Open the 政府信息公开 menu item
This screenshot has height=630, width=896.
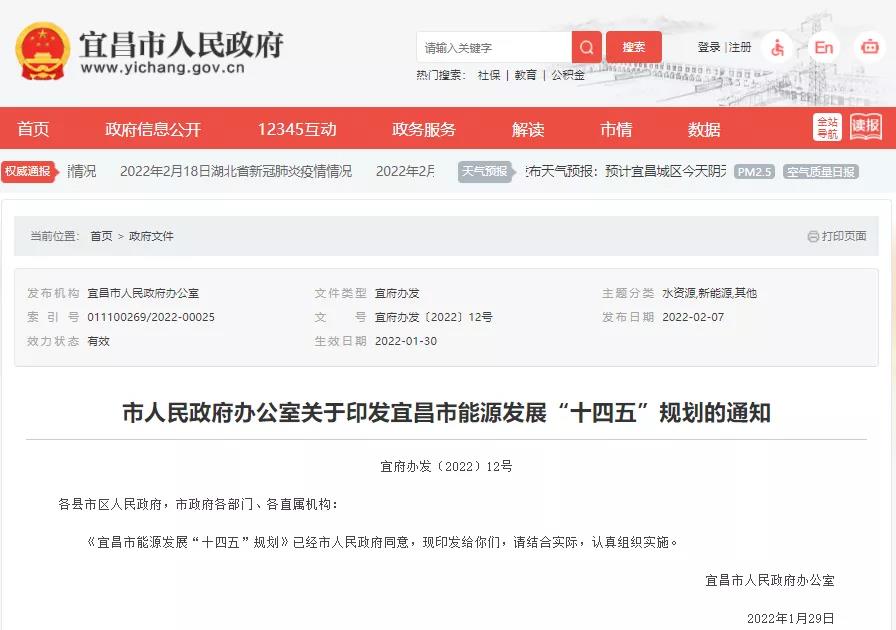click(153, 129)
